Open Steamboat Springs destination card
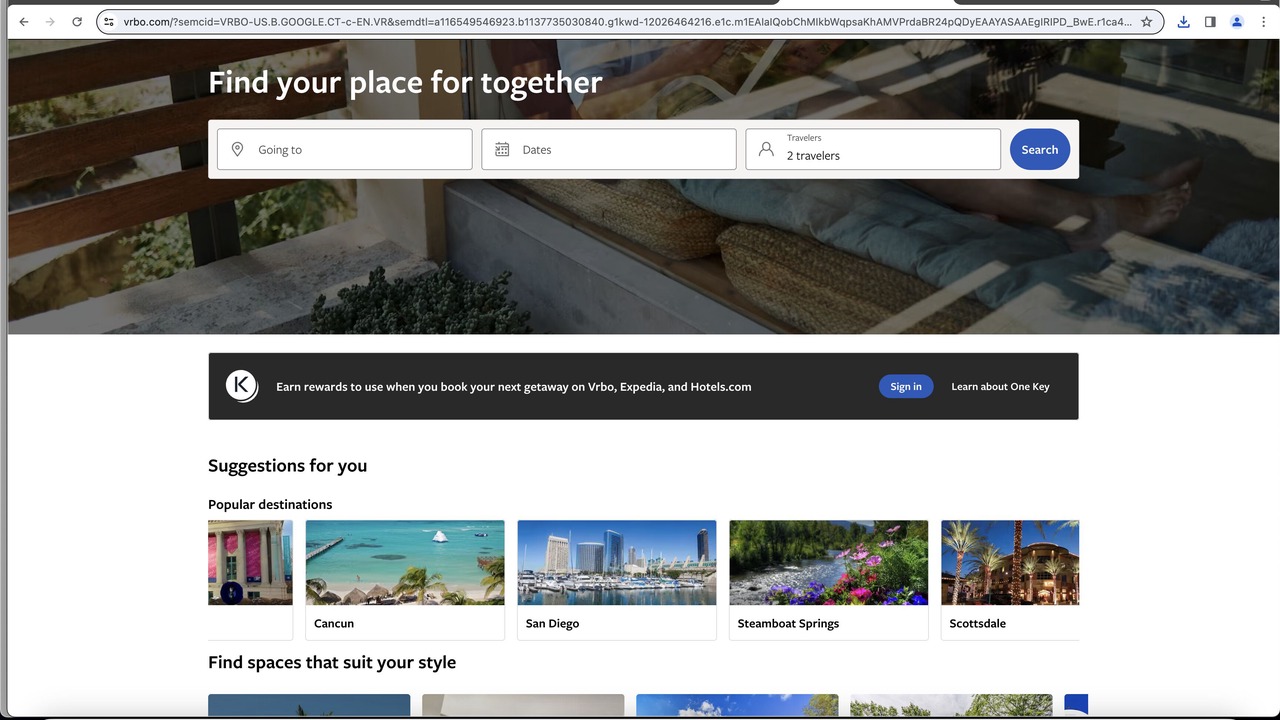Viewport: 1280px width, 720px height. click(x=829, y=578)
